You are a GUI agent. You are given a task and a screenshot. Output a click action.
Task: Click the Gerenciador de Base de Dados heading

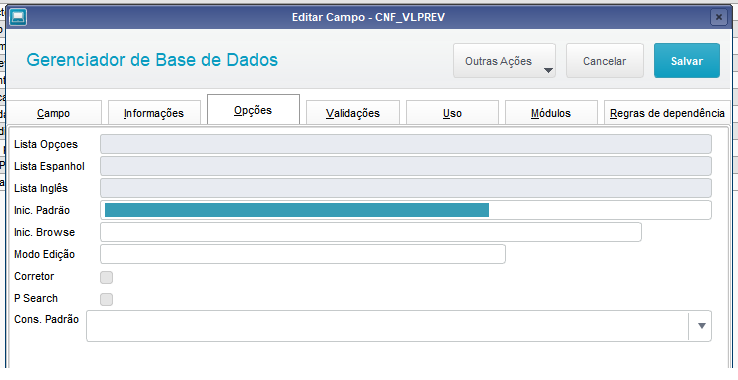pyautogui.click(x=152, y=60)
